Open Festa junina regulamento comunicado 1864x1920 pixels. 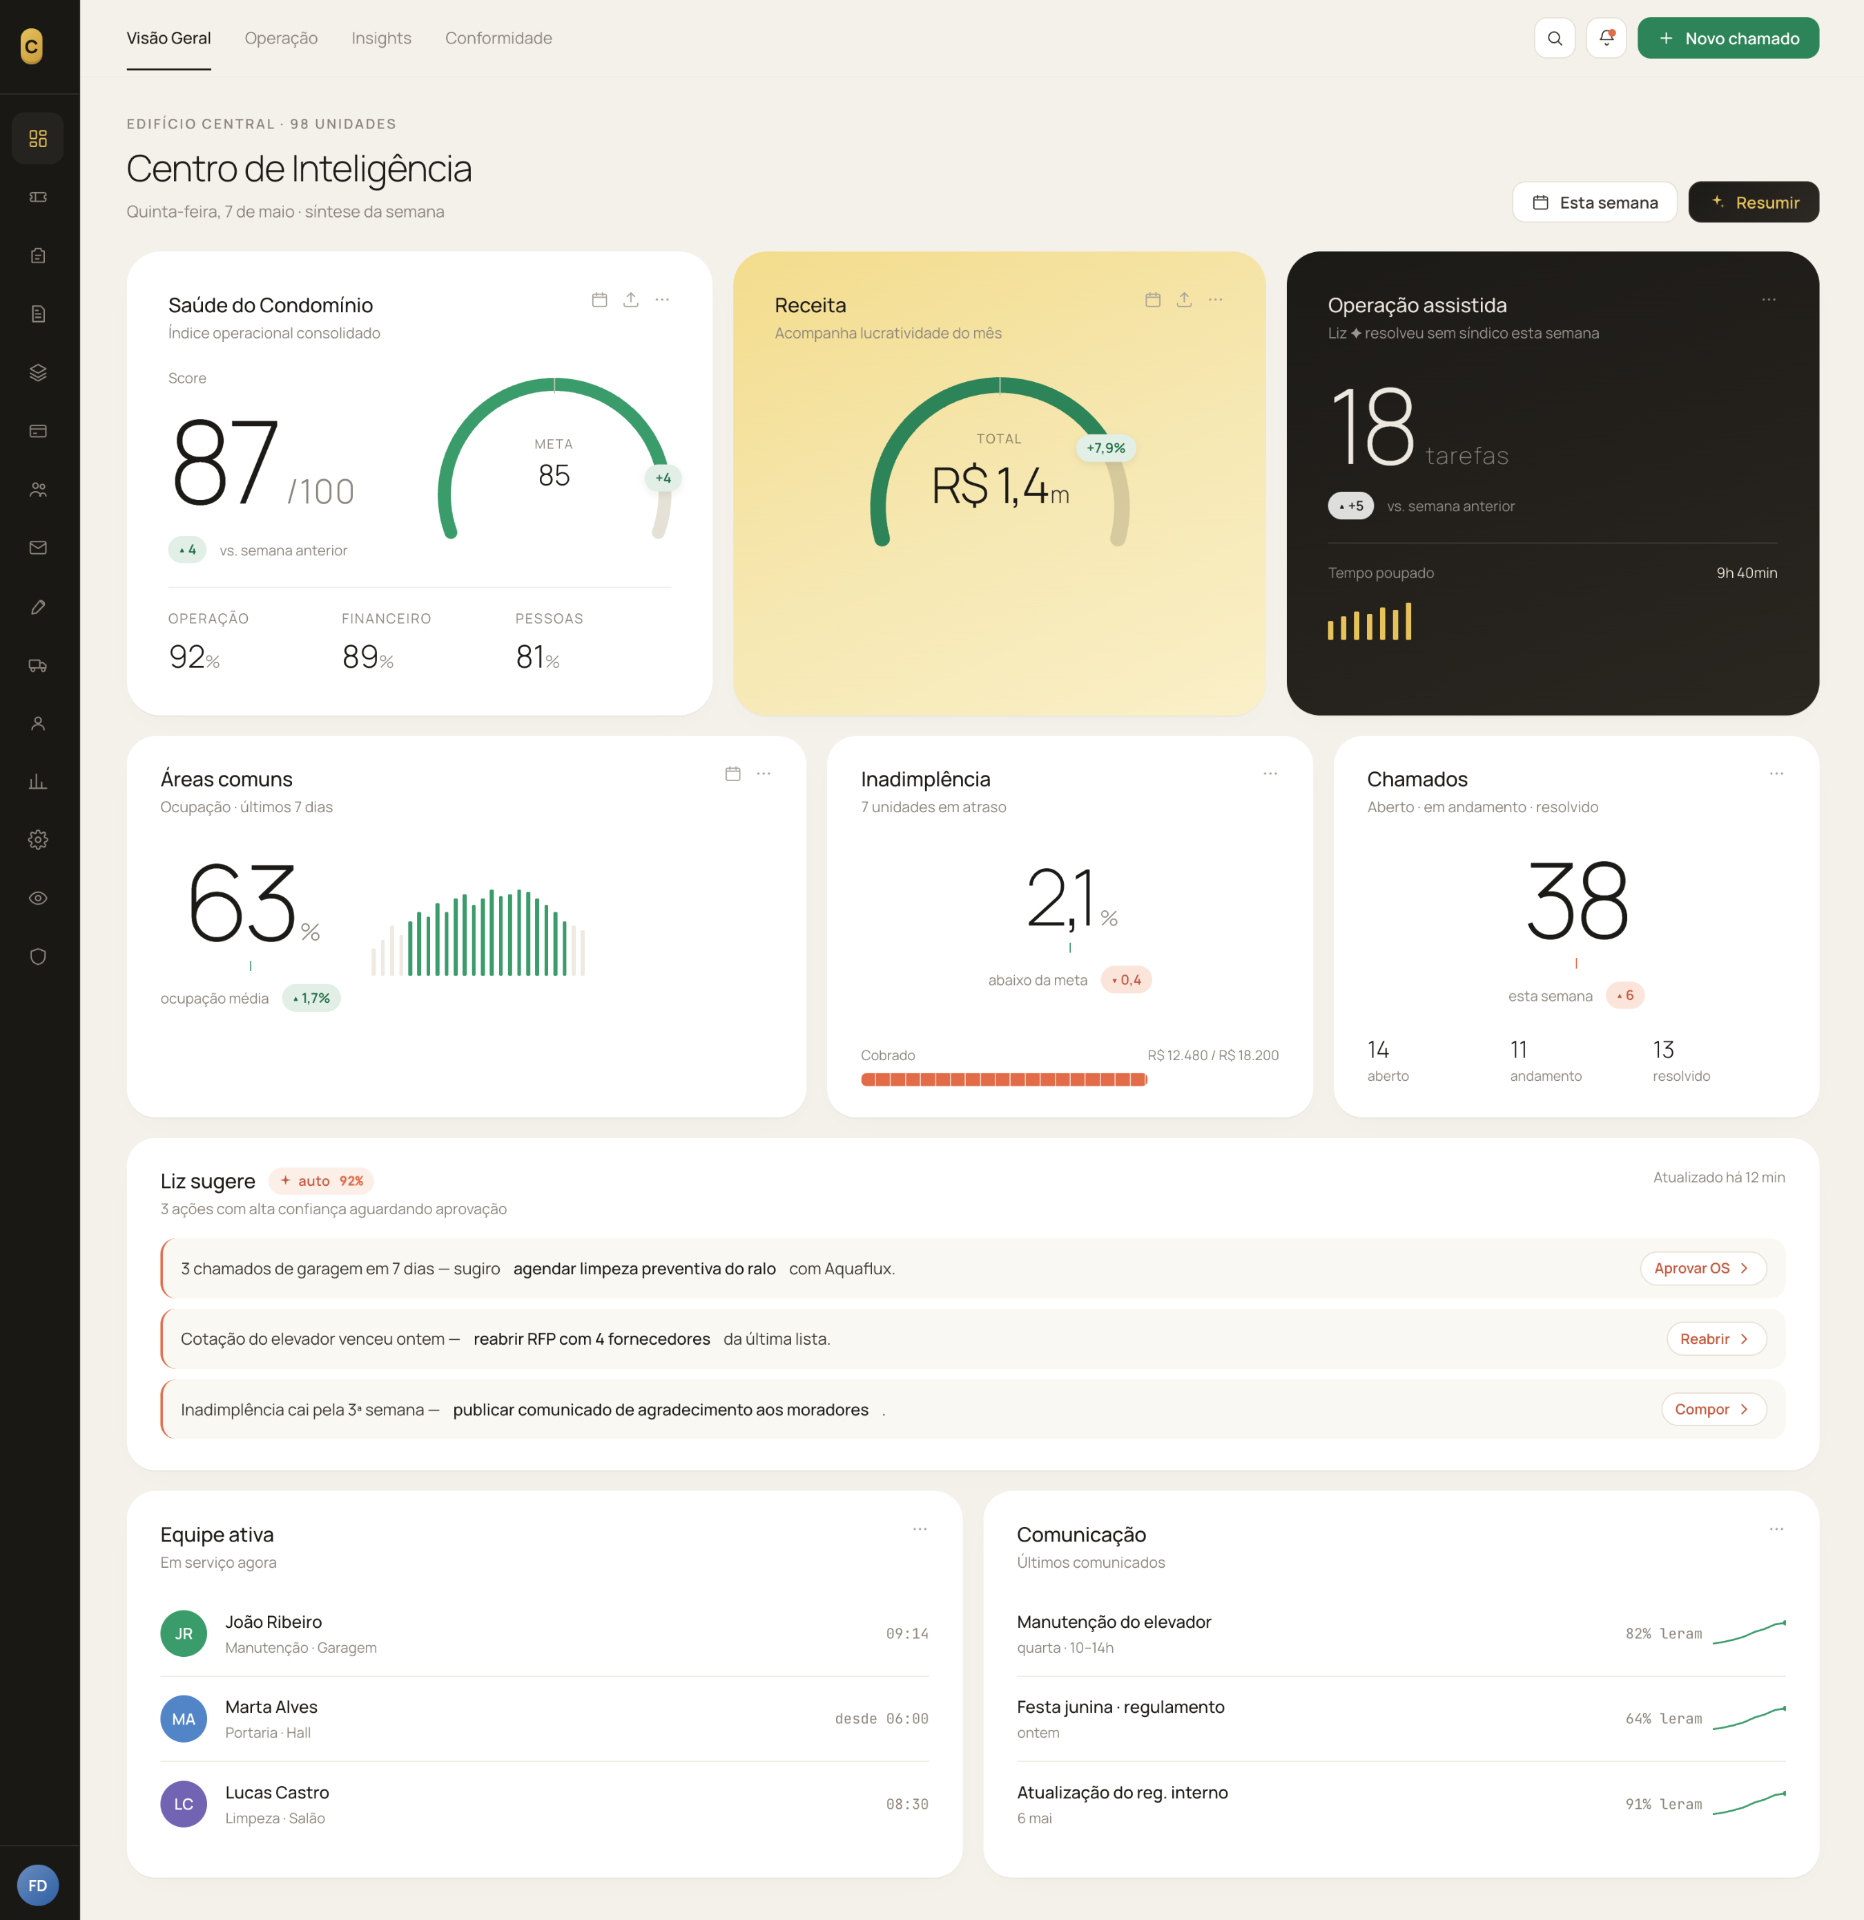[x=1401, y=1719]
